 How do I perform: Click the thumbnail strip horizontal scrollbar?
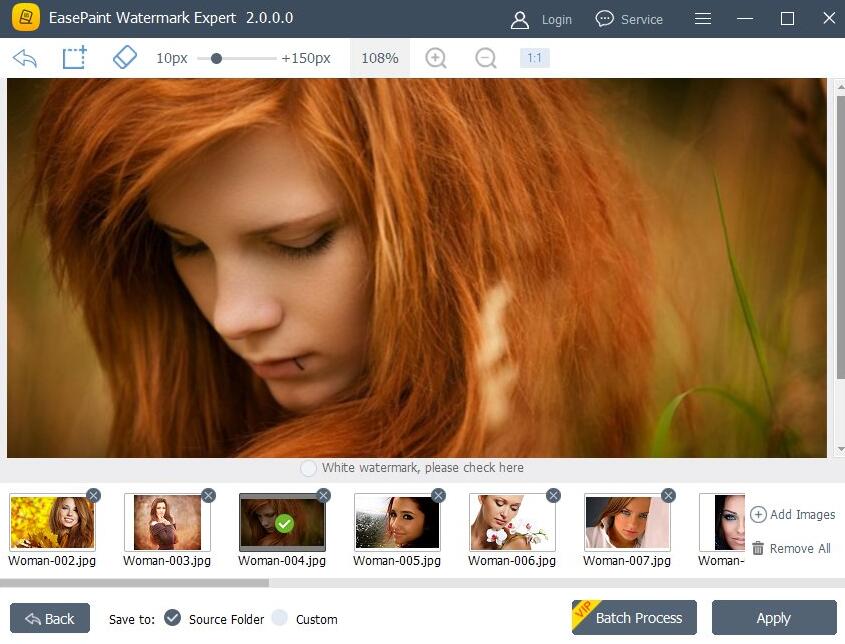pos(134,583)
